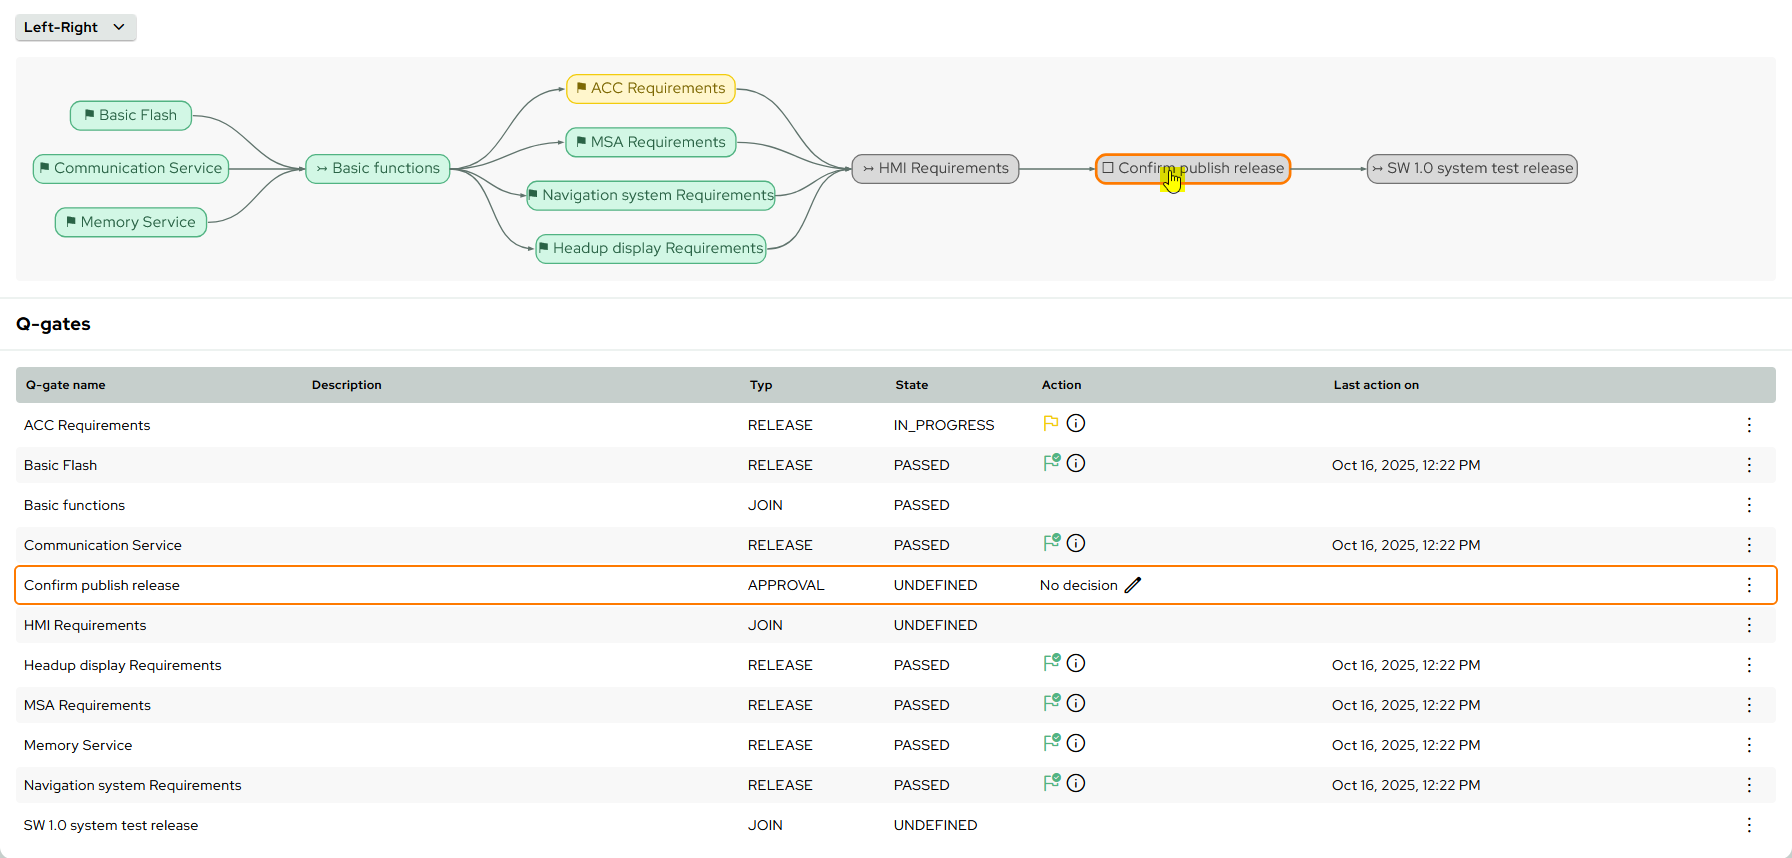Open three-dot menu for SW 1.0 system test release

tap(1749, 825)
